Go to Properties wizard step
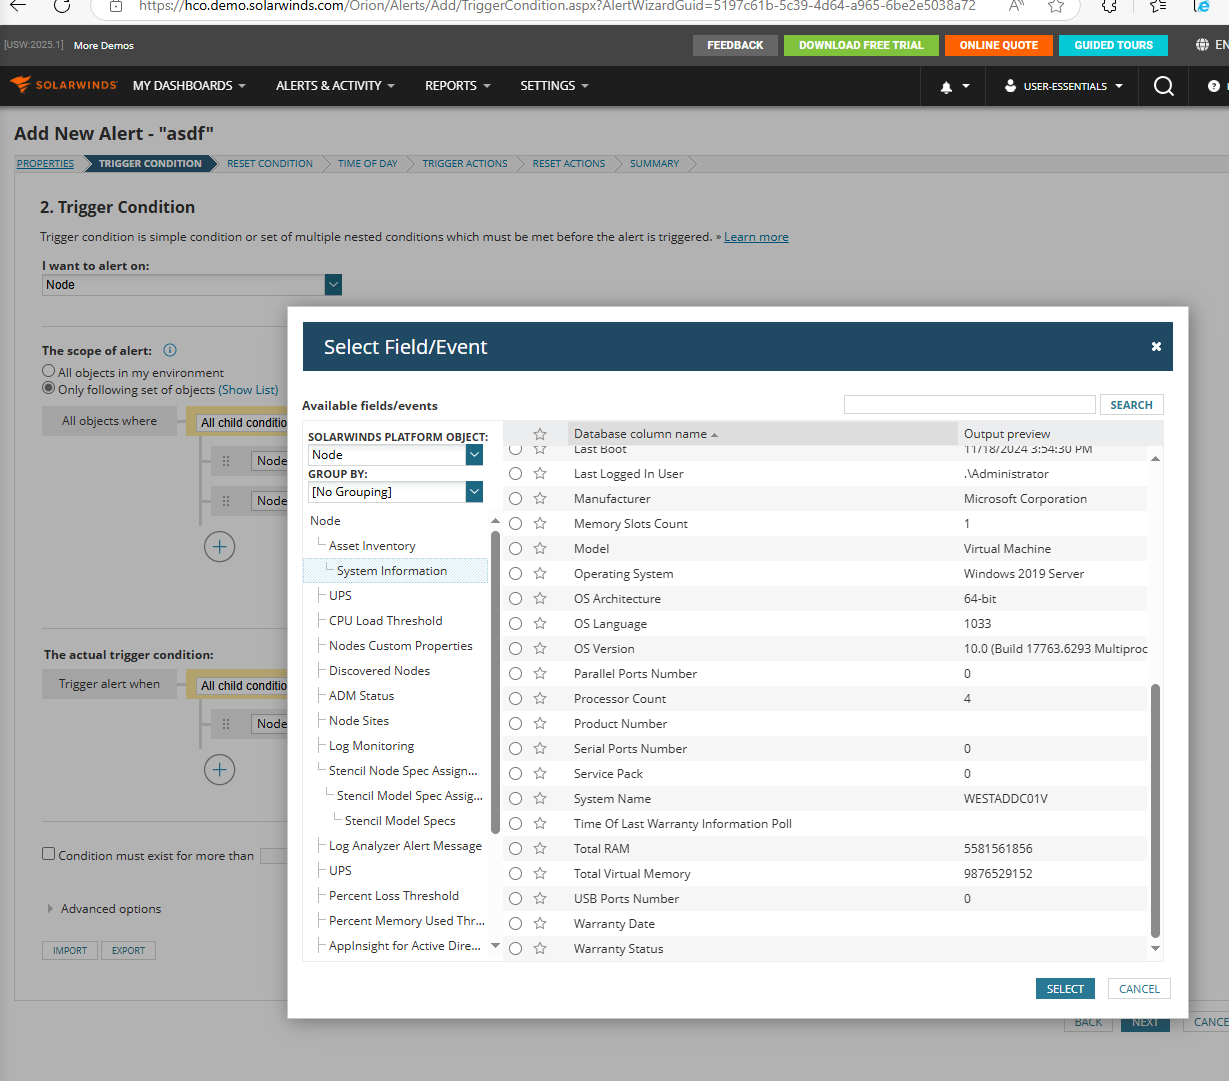This screenshot has width=1229, height=1081. pyautogui.click(x=45, y=163)
